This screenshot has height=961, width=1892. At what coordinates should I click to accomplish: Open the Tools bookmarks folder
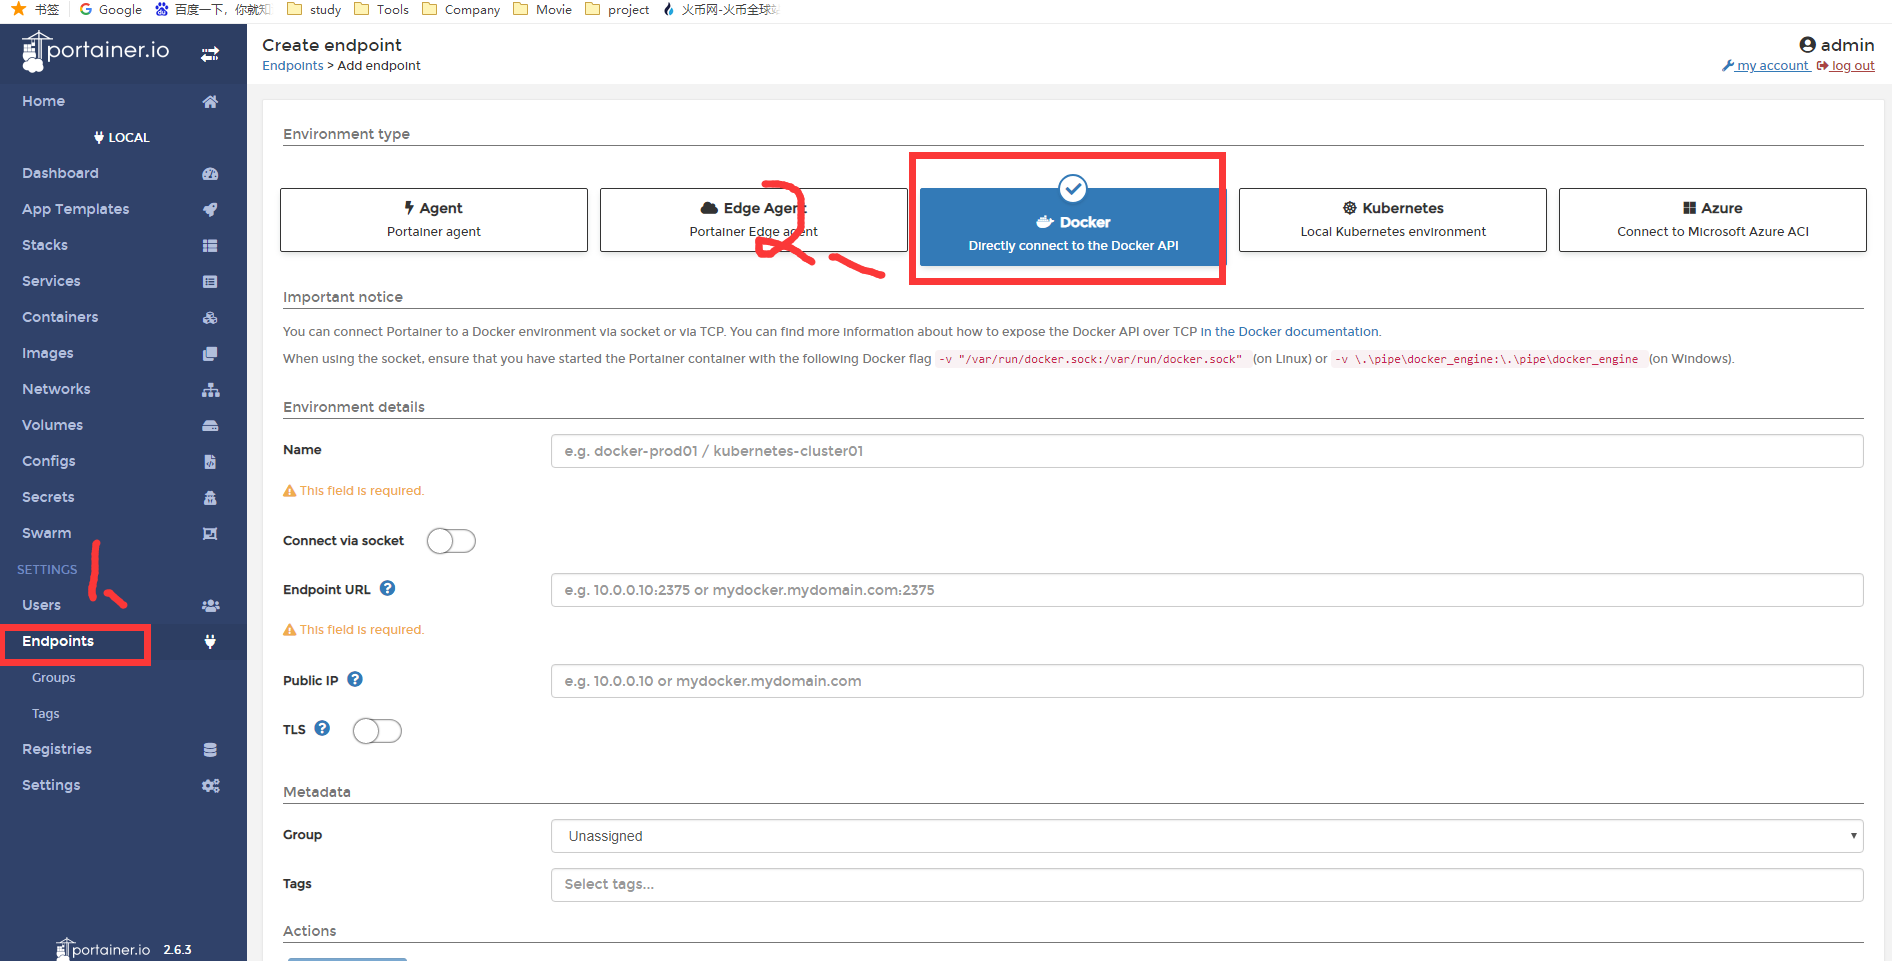[x=382, y=10]
